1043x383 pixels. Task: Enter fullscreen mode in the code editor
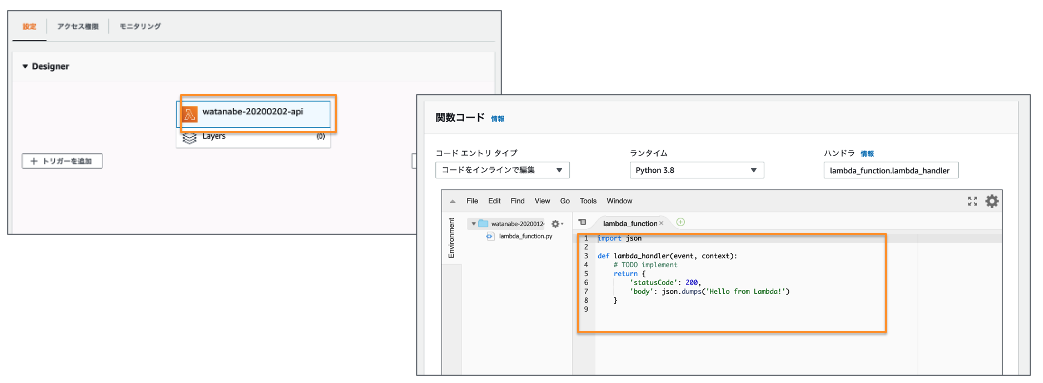click(972, 201)
